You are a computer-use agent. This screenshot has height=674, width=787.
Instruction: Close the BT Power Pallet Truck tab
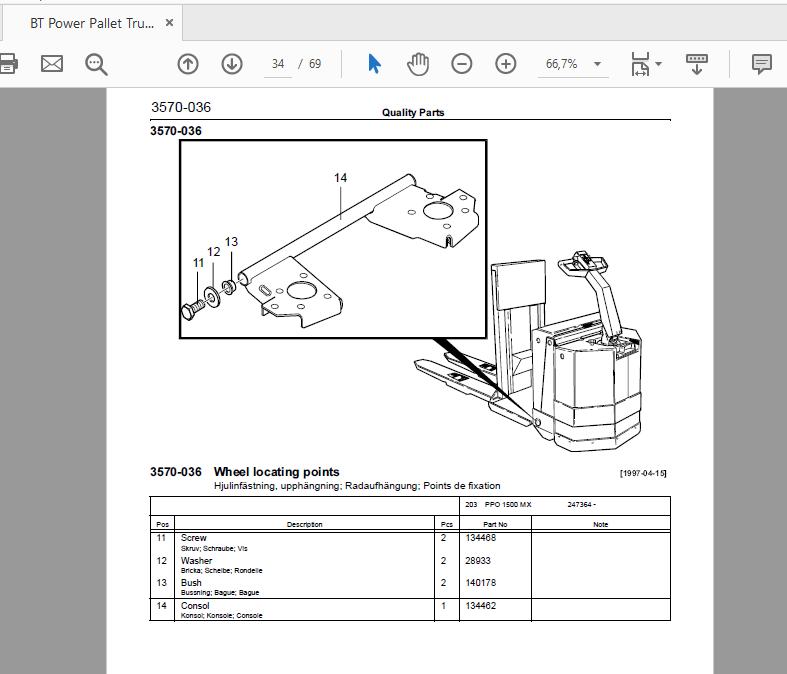170,23
